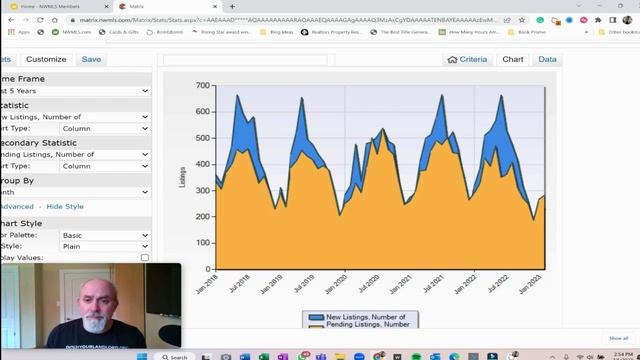Open the Apps bookmark shortcut
The height and width of the screenshot is (360, 640).
click(19, 32)
